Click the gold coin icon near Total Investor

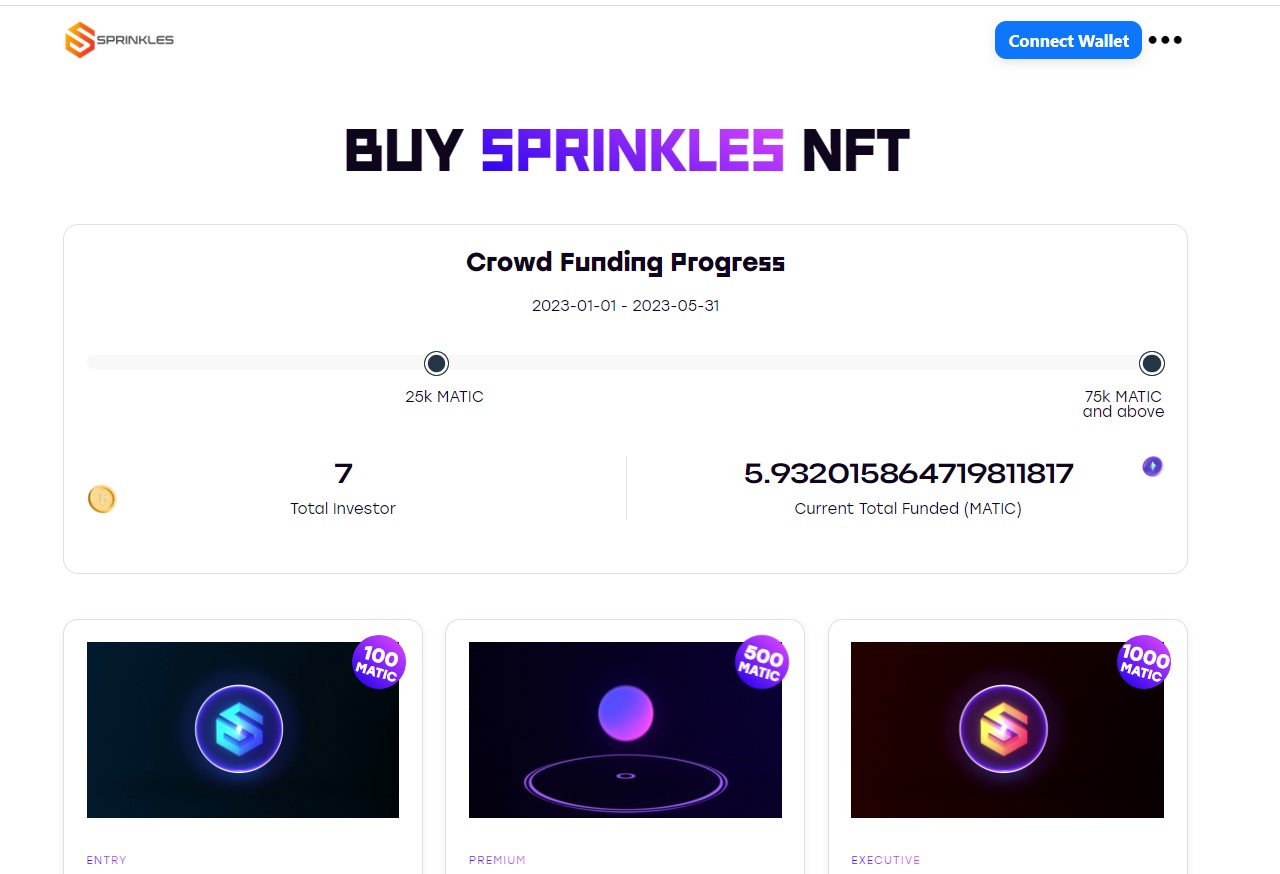click(101, 498)
